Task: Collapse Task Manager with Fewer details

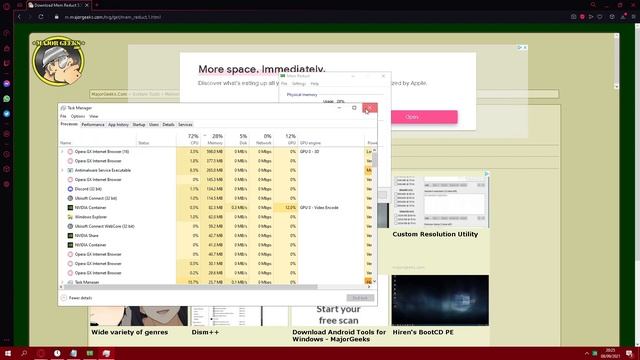Action: coord(76,298)
